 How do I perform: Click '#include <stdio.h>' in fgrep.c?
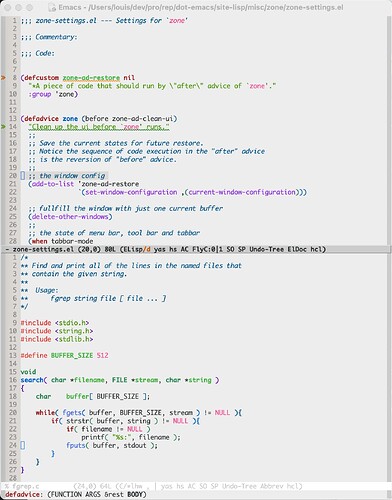[55, 323]
